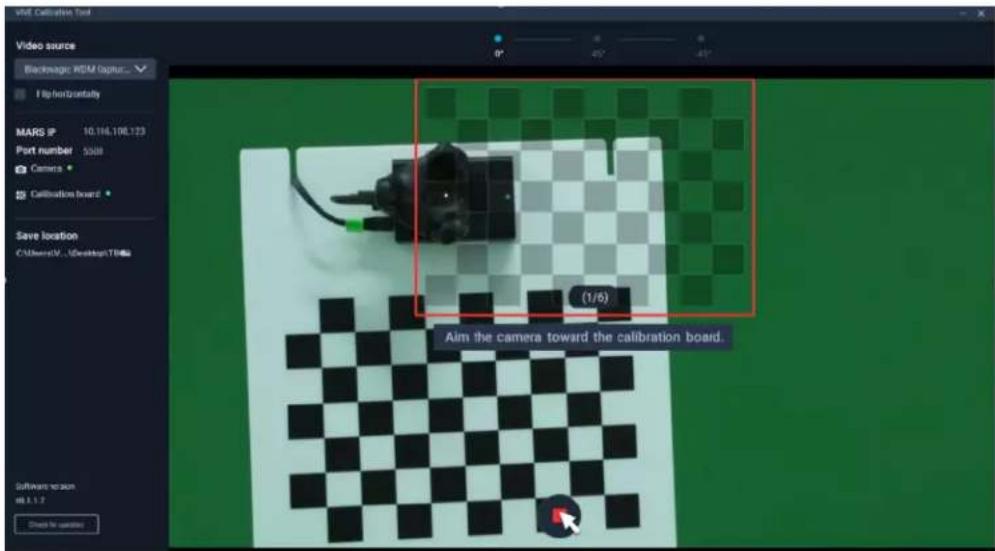This screenshot has width=995, height=551.
Task: Enable the Flip horizontally checkbox
Action: 21,94
